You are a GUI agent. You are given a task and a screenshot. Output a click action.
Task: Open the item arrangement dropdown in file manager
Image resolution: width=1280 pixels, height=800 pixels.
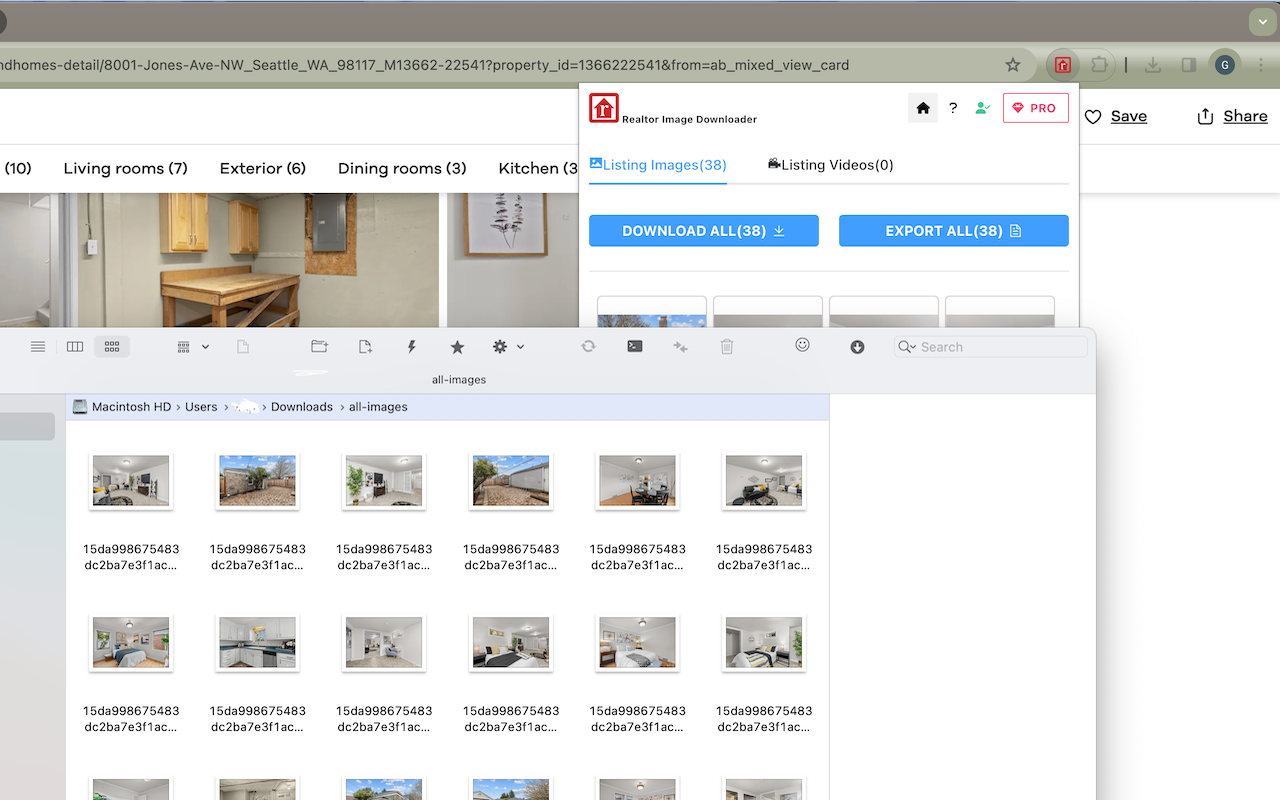tap(193, 347)
